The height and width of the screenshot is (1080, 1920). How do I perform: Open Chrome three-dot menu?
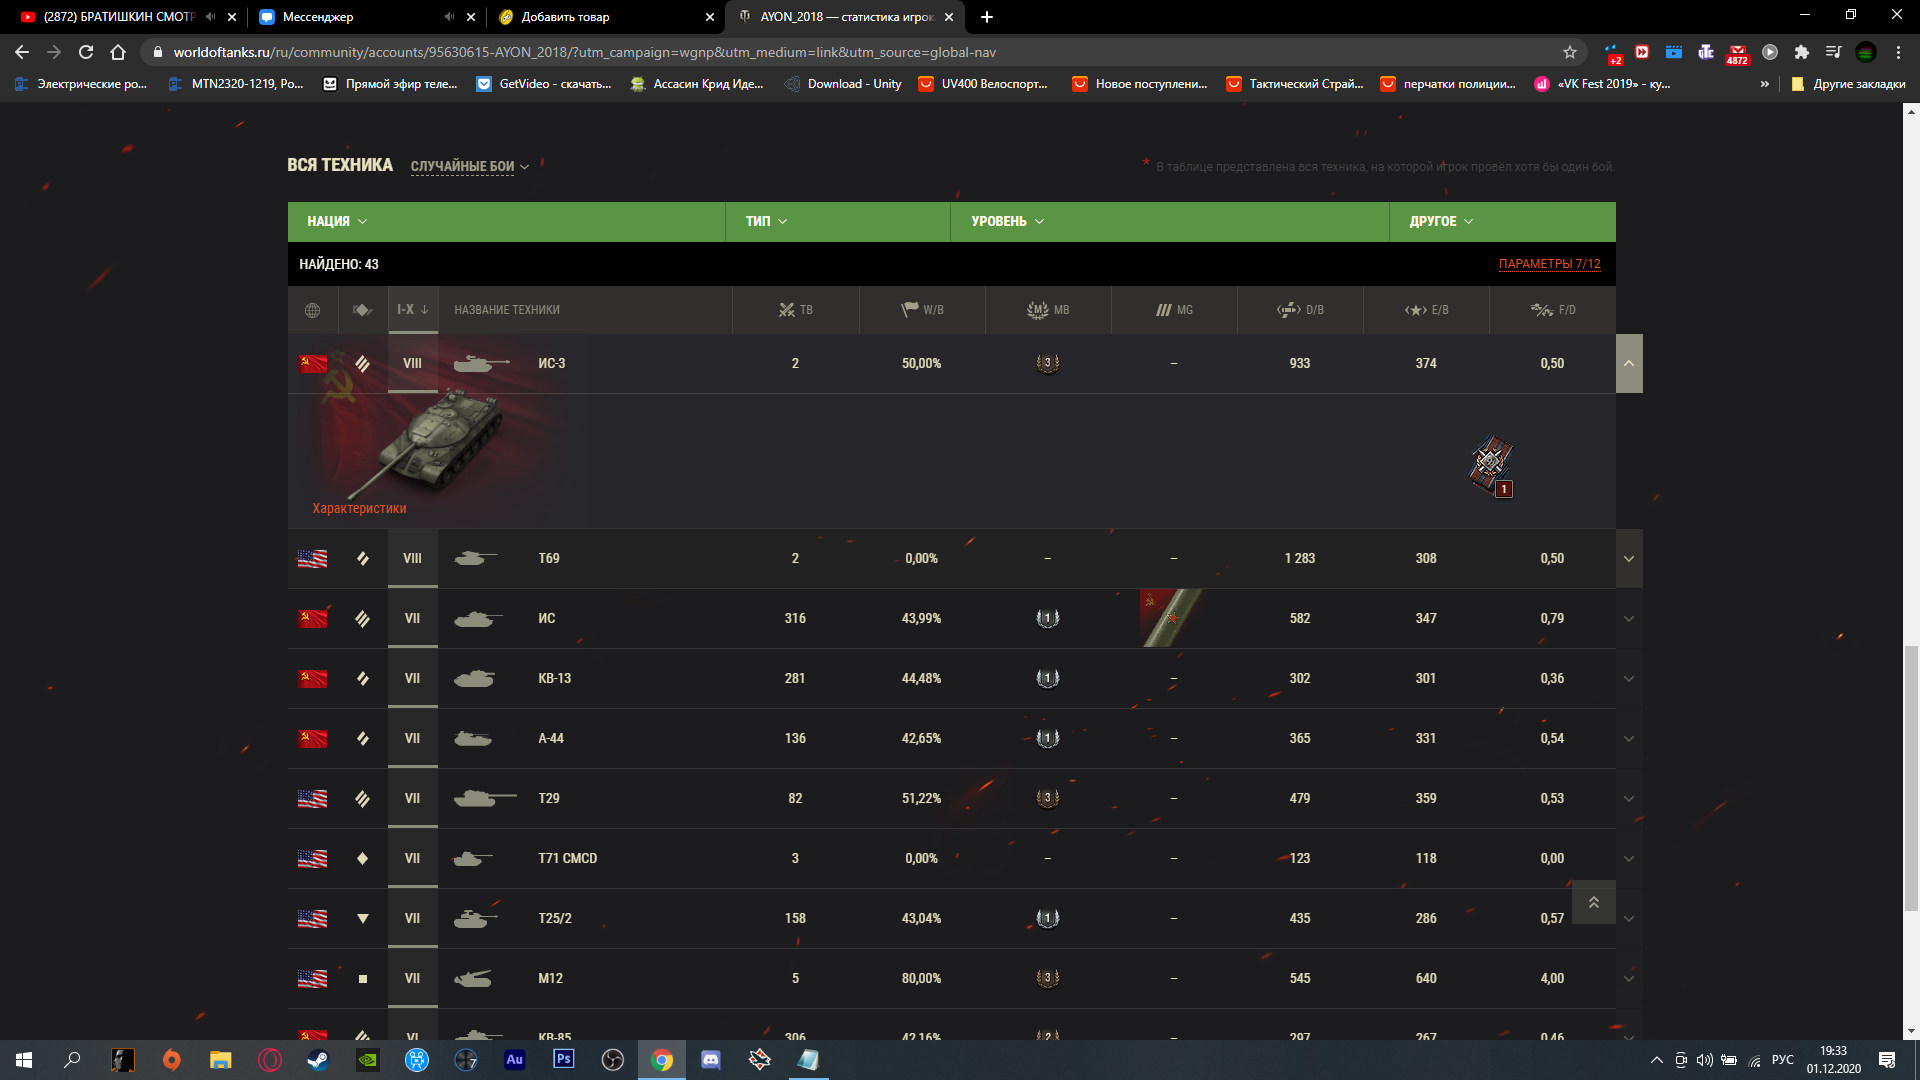pos(1898,52)
